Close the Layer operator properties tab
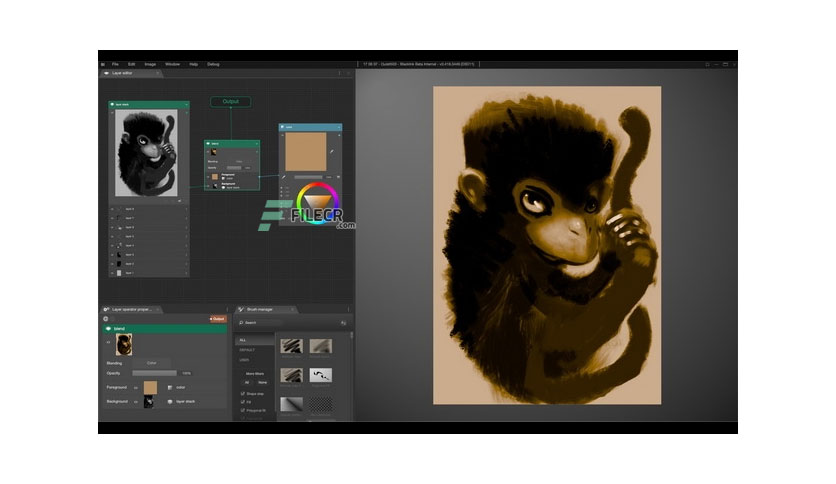 (160, 310)
